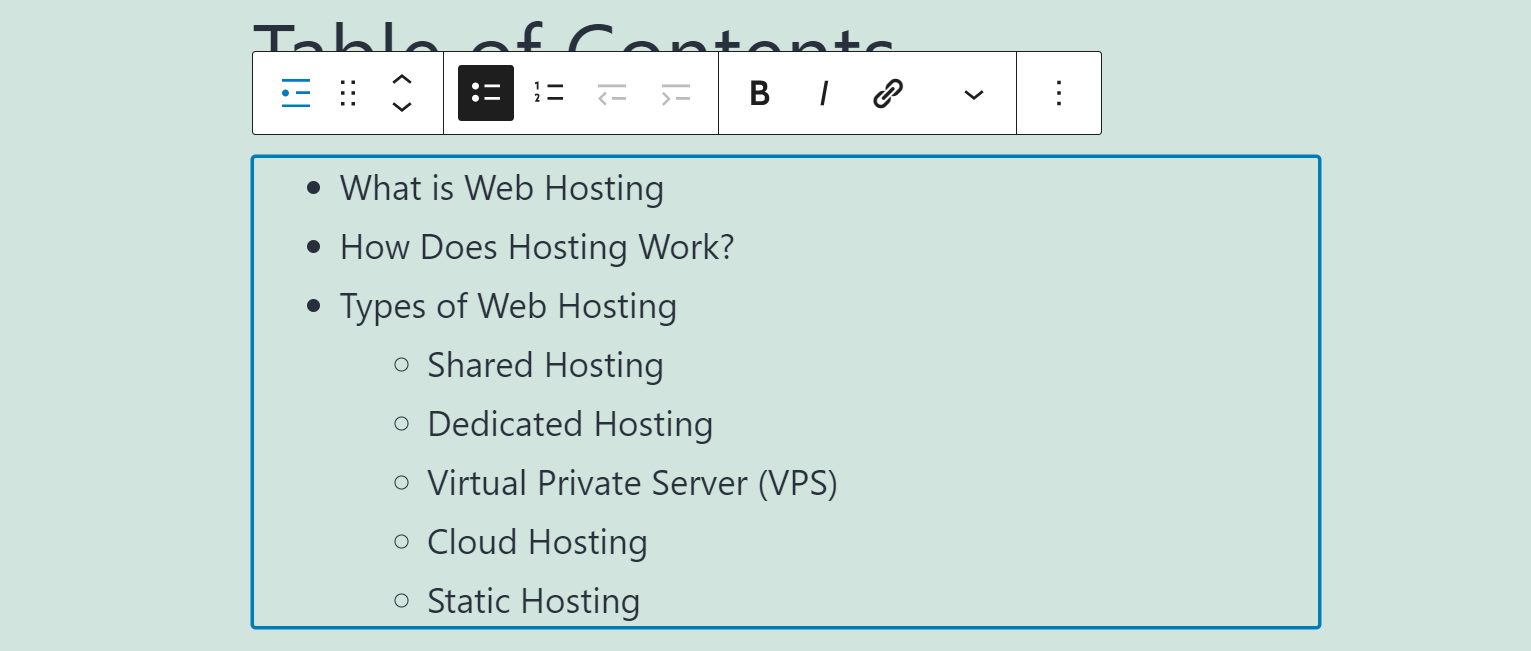
Task: Click the 'What is Web Hosting' entry
Action: coord(502,188)
